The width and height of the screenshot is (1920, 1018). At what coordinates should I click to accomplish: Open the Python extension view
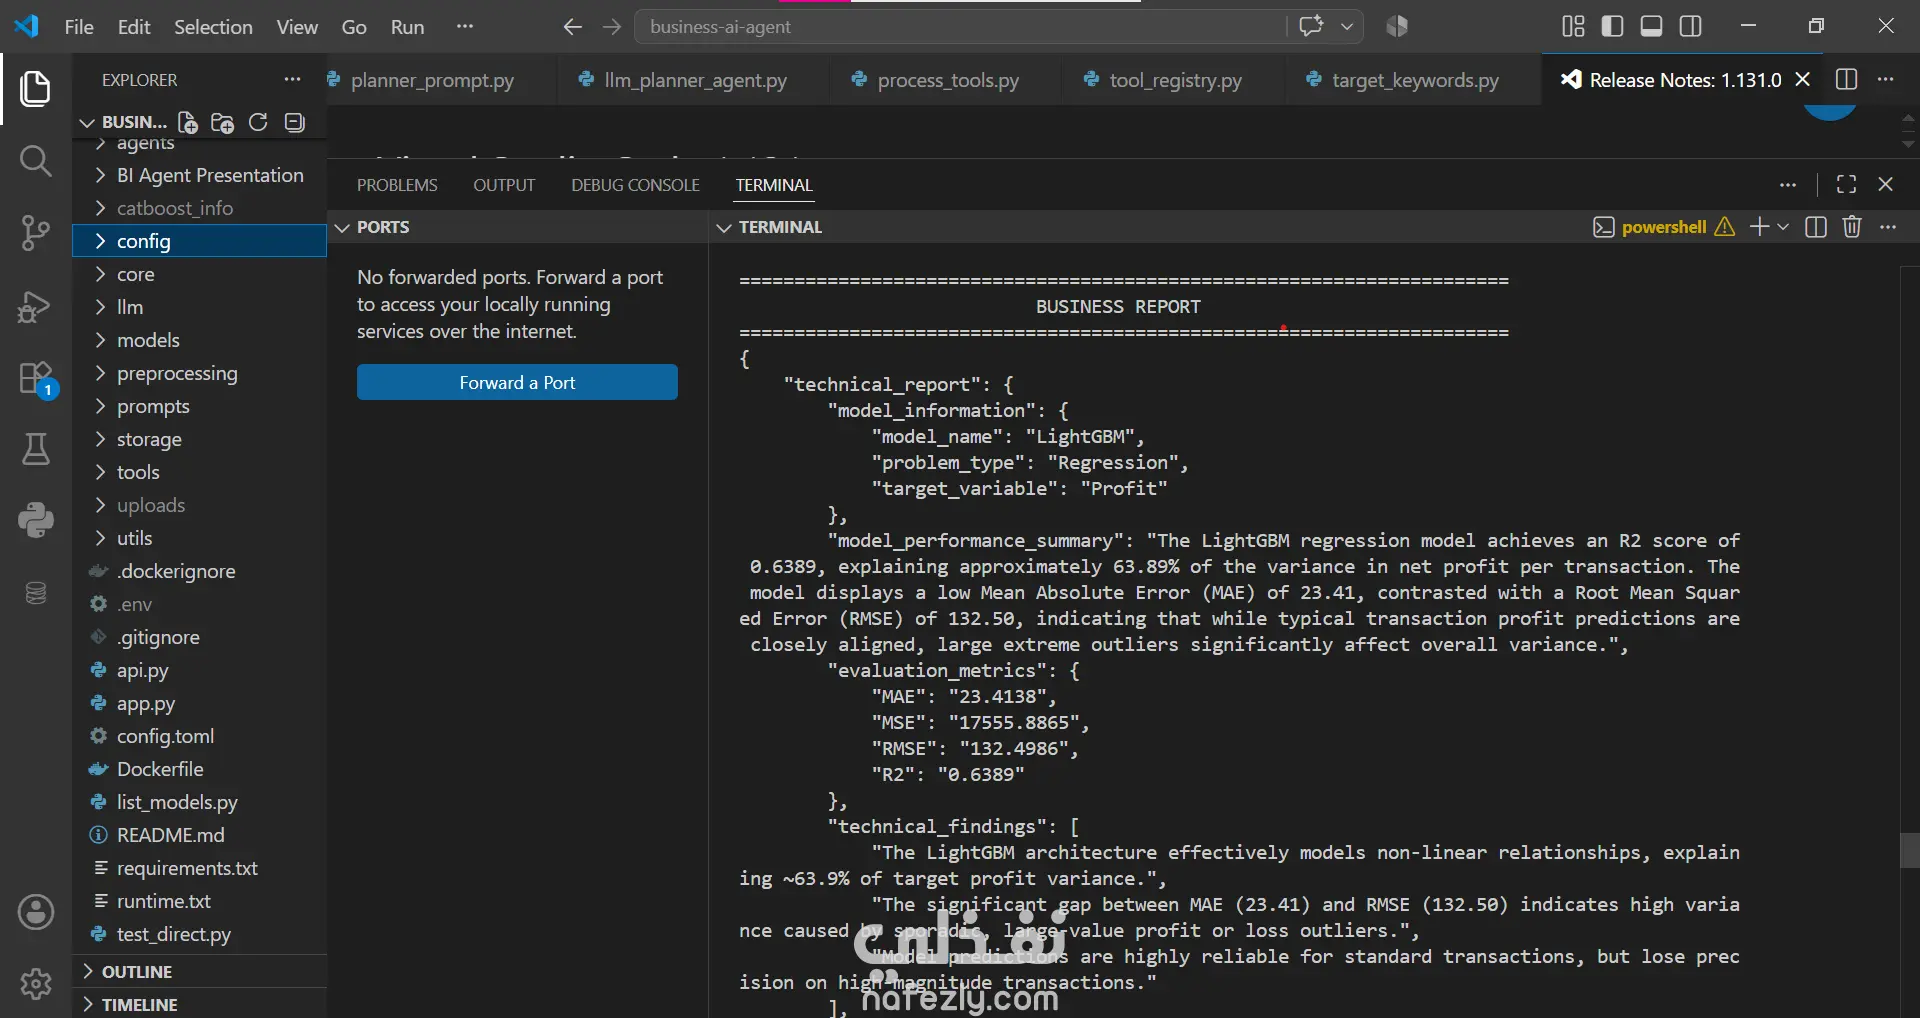click(x=36, y=520)
